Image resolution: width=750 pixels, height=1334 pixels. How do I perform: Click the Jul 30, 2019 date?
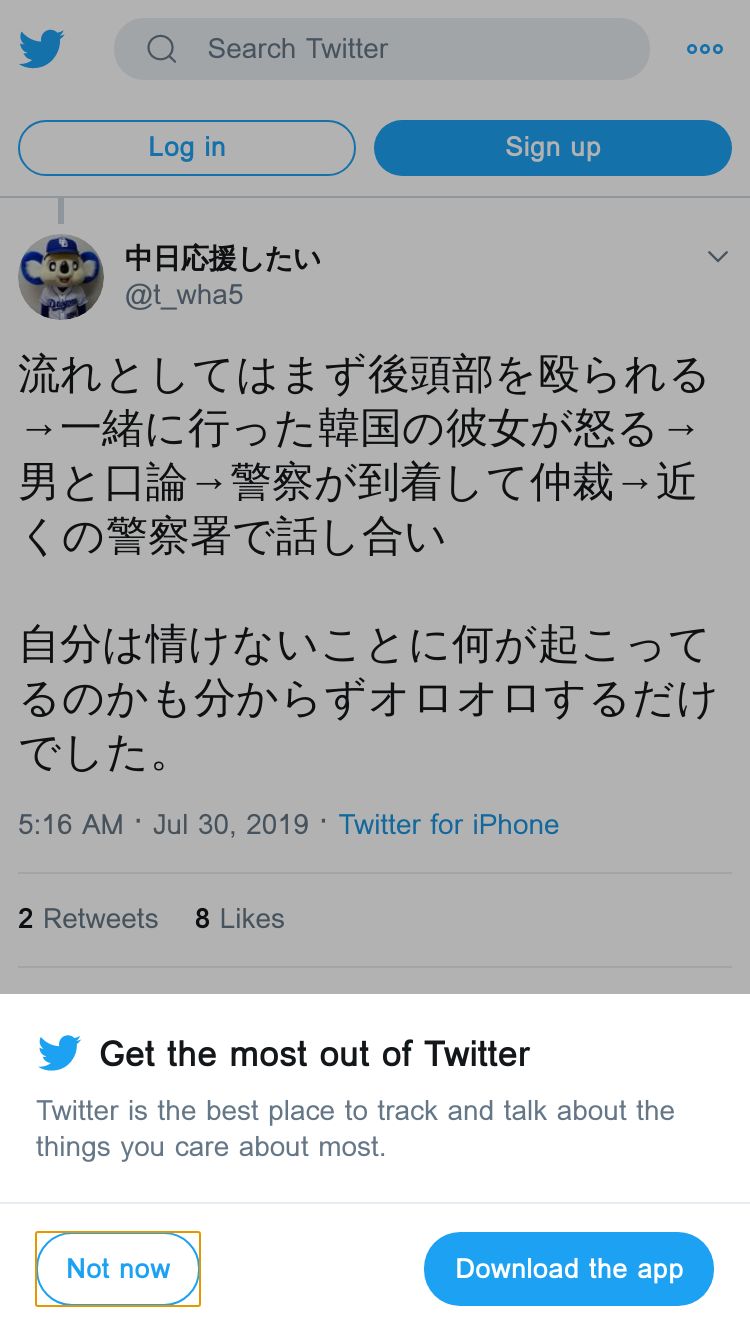coord(231,825)
